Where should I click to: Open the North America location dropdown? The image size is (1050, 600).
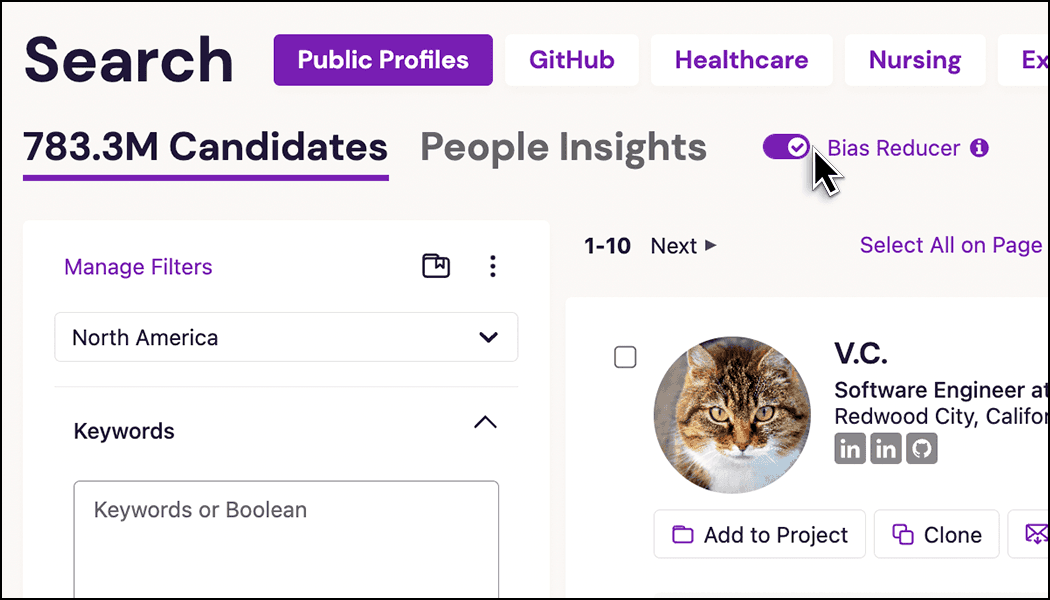point(286,337)
